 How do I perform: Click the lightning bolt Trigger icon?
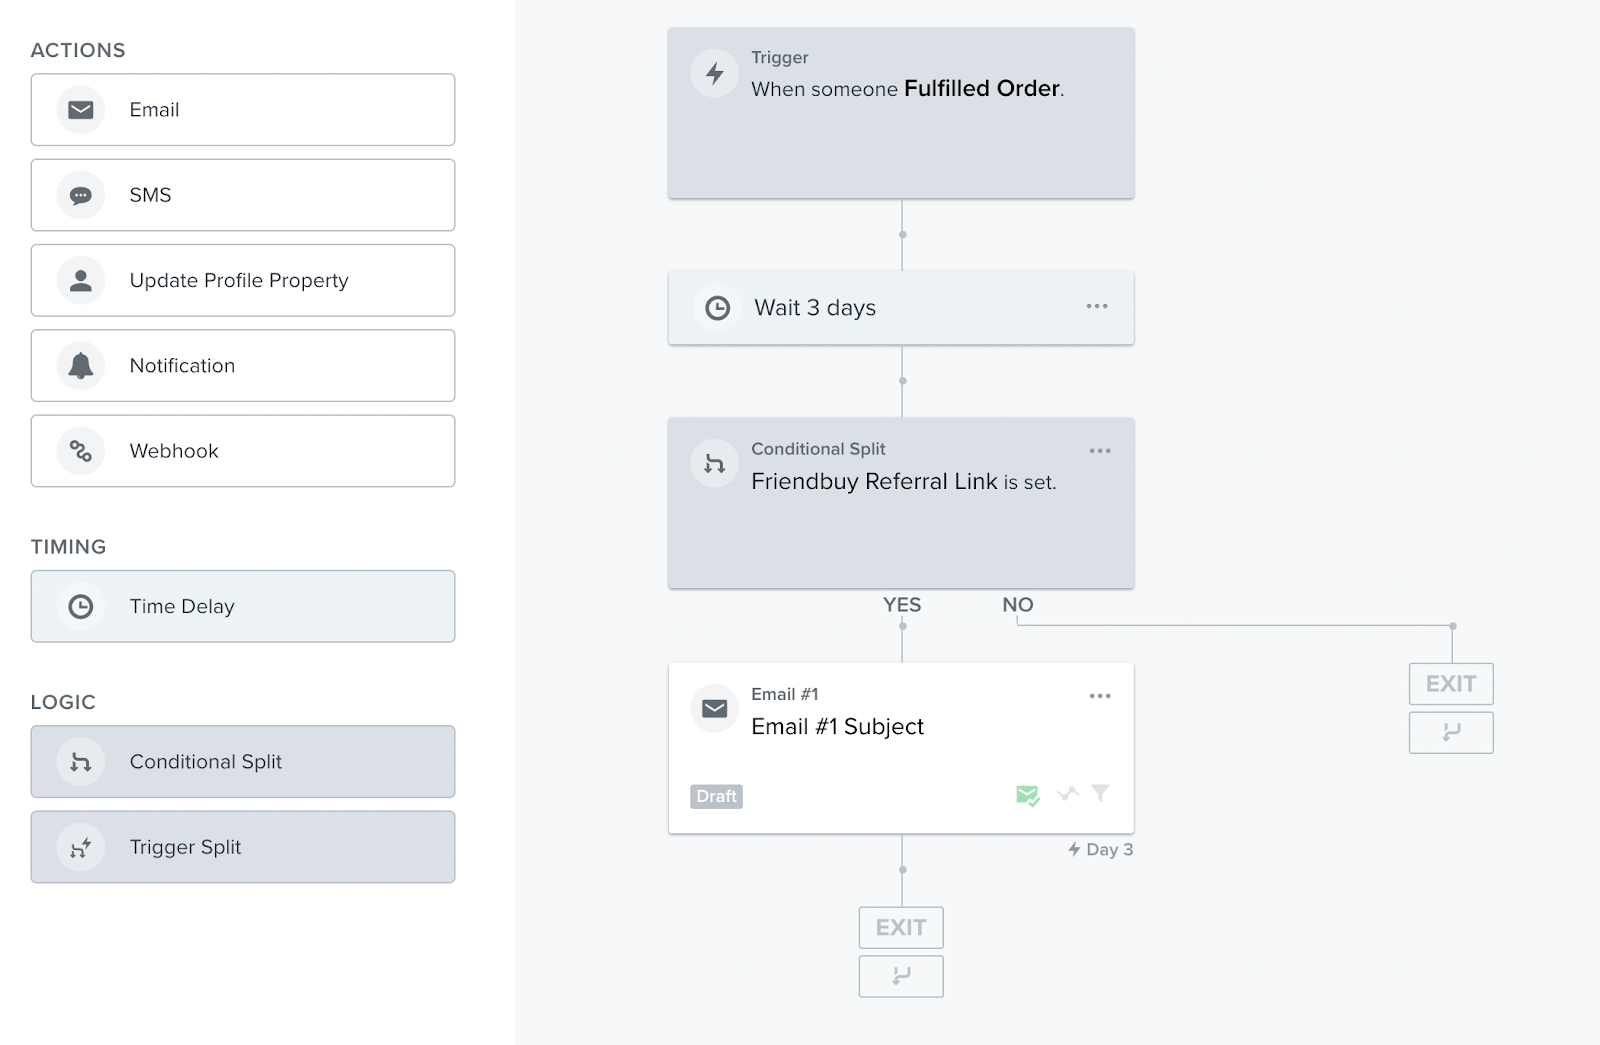pyautogui.click(x=715, y=74)
